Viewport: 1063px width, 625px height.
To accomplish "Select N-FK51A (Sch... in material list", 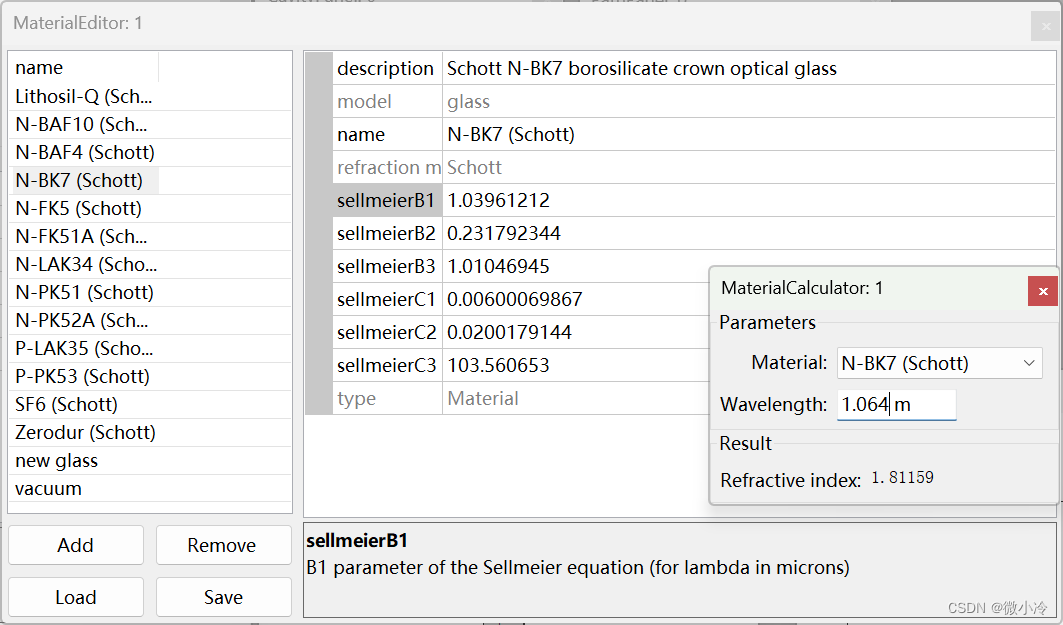I will coord(81,237).
